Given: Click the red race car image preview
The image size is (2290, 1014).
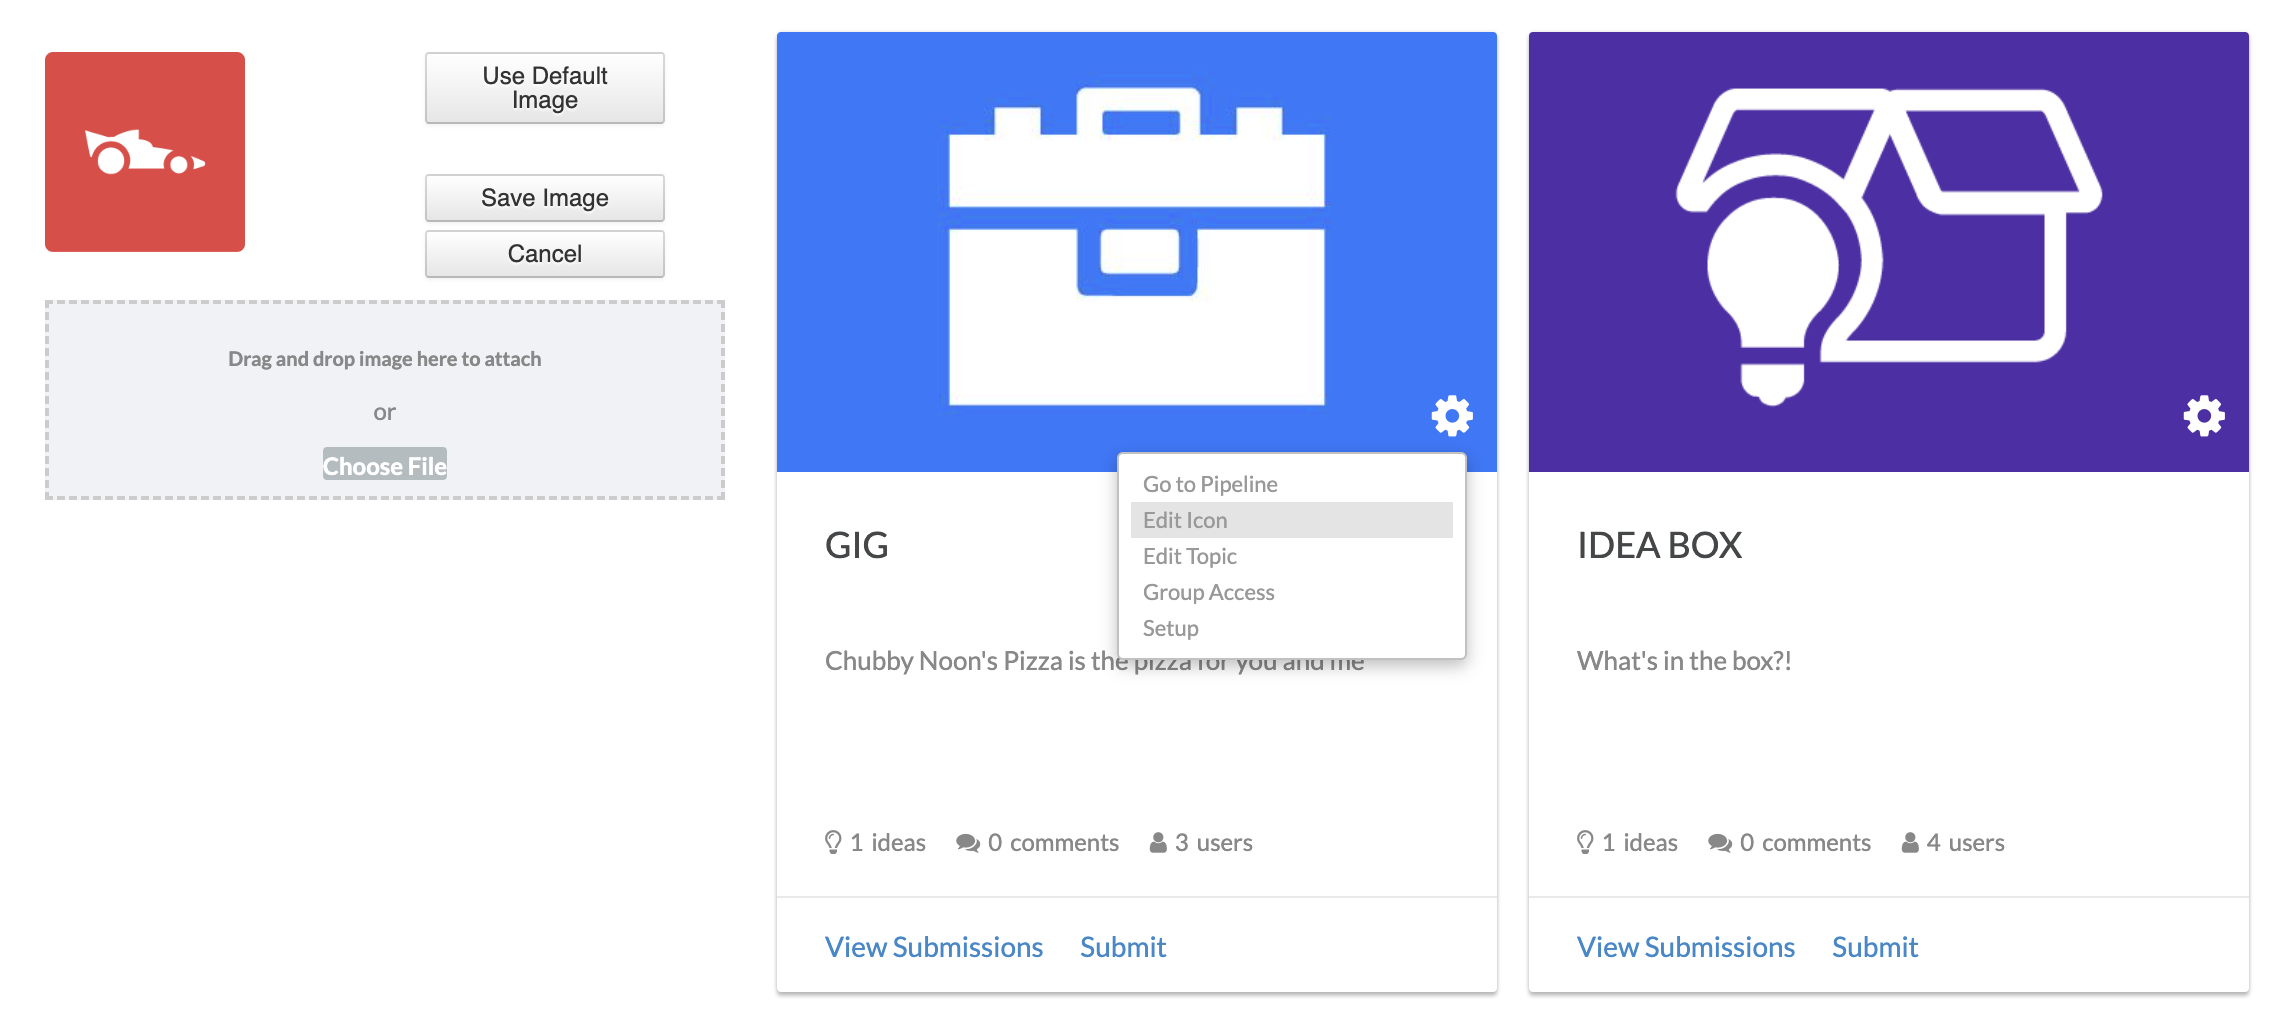Looking at the screenshot, I should (x=145, y=152).
